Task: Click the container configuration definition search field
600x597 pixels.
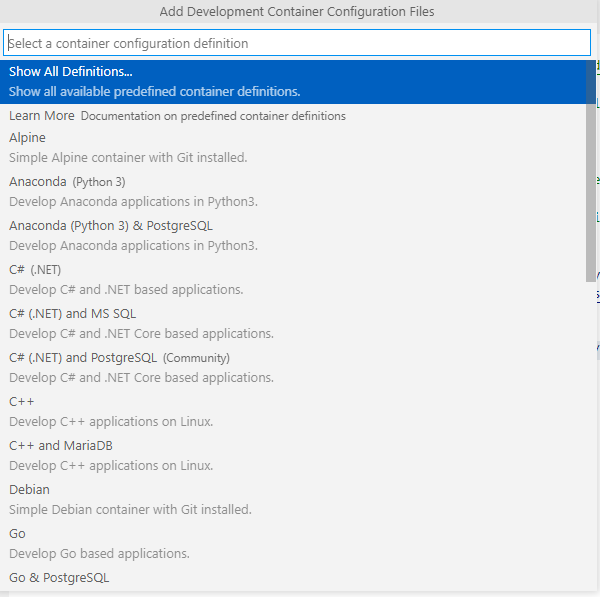Action: pyautogui.click(x=297, y=43)
